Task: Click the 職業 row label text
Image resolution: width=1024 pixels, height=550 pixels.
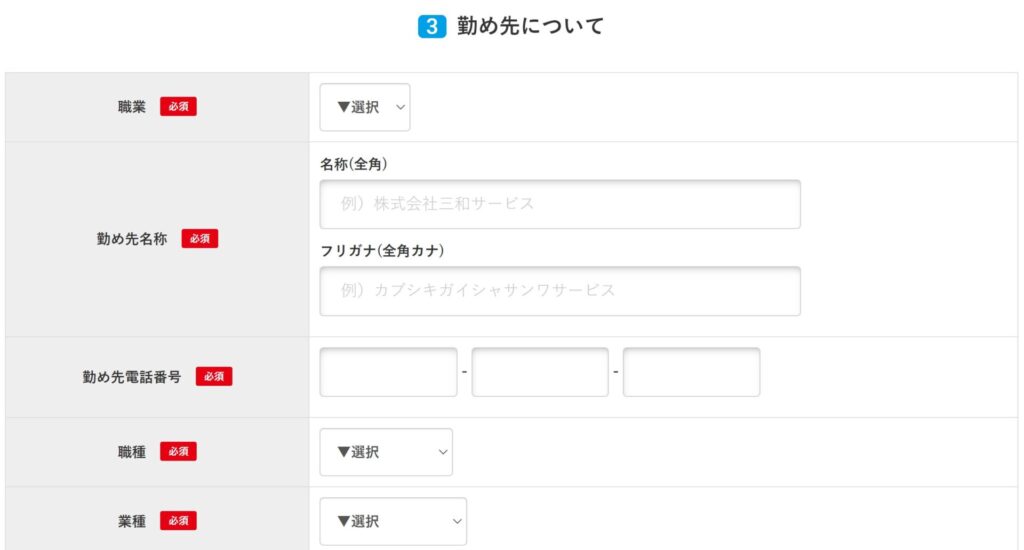Action: 132,107
